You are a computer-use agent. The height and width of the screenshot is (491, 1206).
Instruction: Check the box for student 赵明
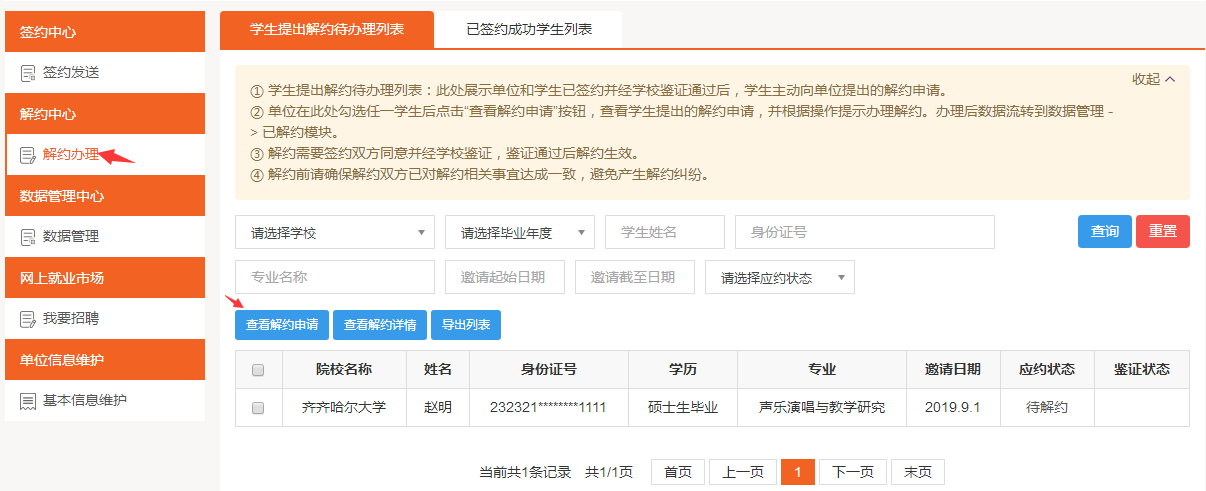point(258,408)
